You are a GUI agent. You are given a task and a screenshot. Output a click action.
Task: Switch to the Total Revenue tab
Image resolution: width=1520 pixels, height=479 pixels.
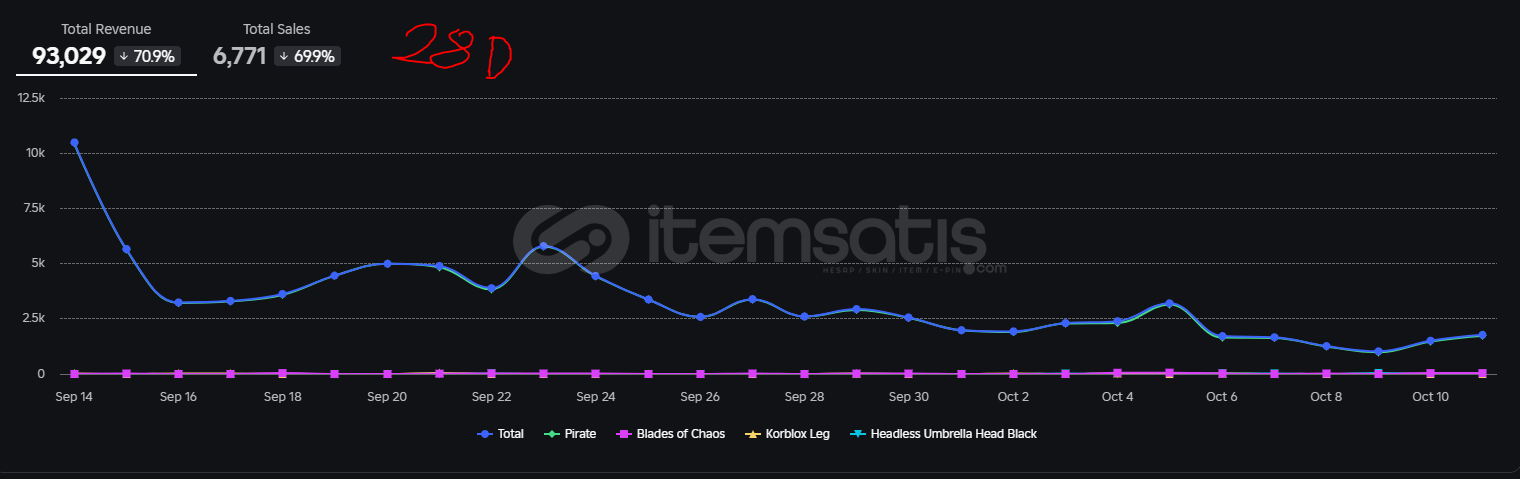(106, 30)
